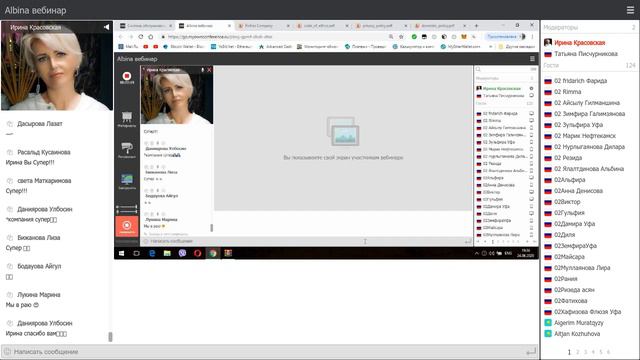Select guest 02 fridarich Фарида
This screenshot has height=360, width=640.
[x=580, y=81]
